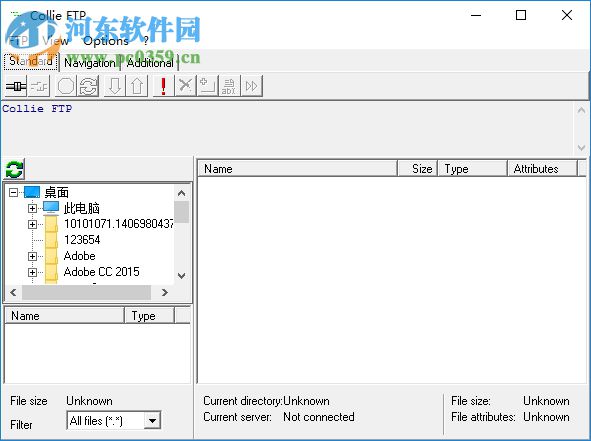The height and width of the screenshot is (441, 591).
Task: Sort remote list by Size column header
Action: pyautogui.click(x=418, y=168)
